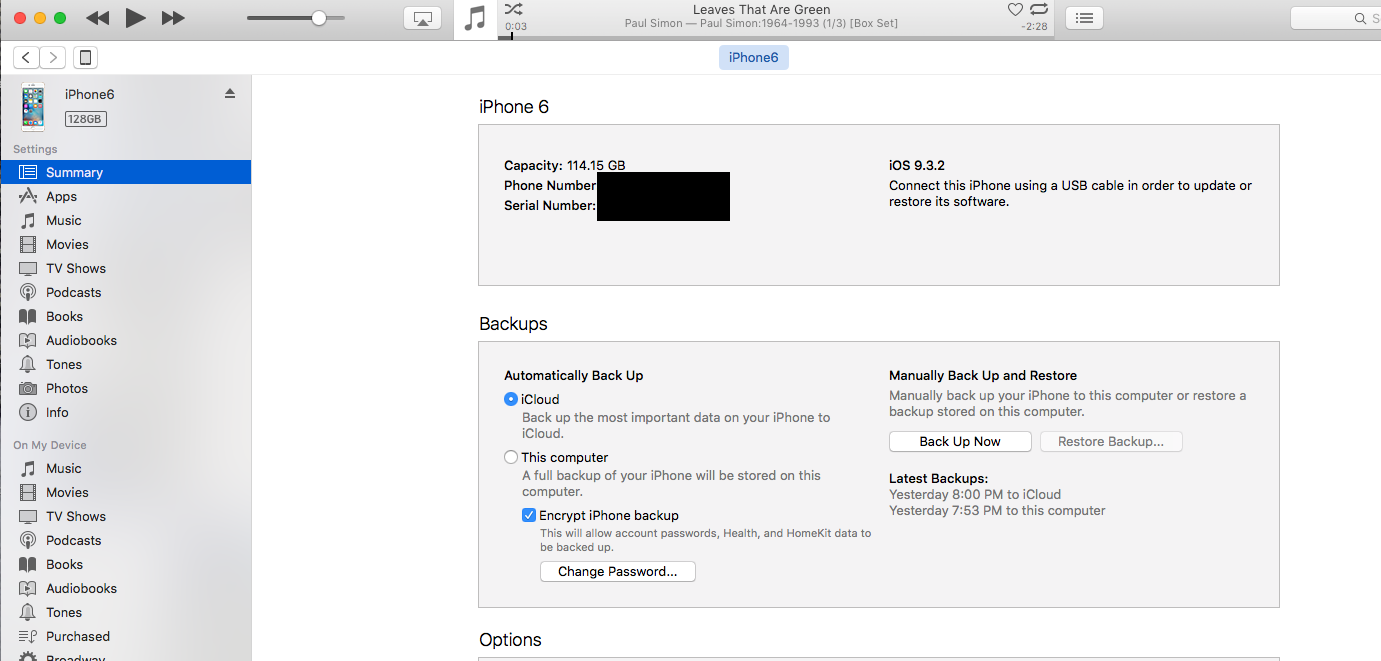Viewport: 1381px width, 661px height.
Task: Adjust the volume slider knob
Action: click(x=319, y=18)
